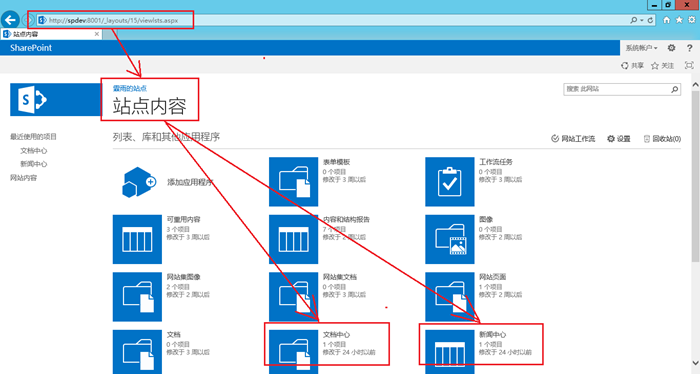Click the 网站集文档 title text
This screenshot has height=374, width=700.
click(x=340, y=277)
